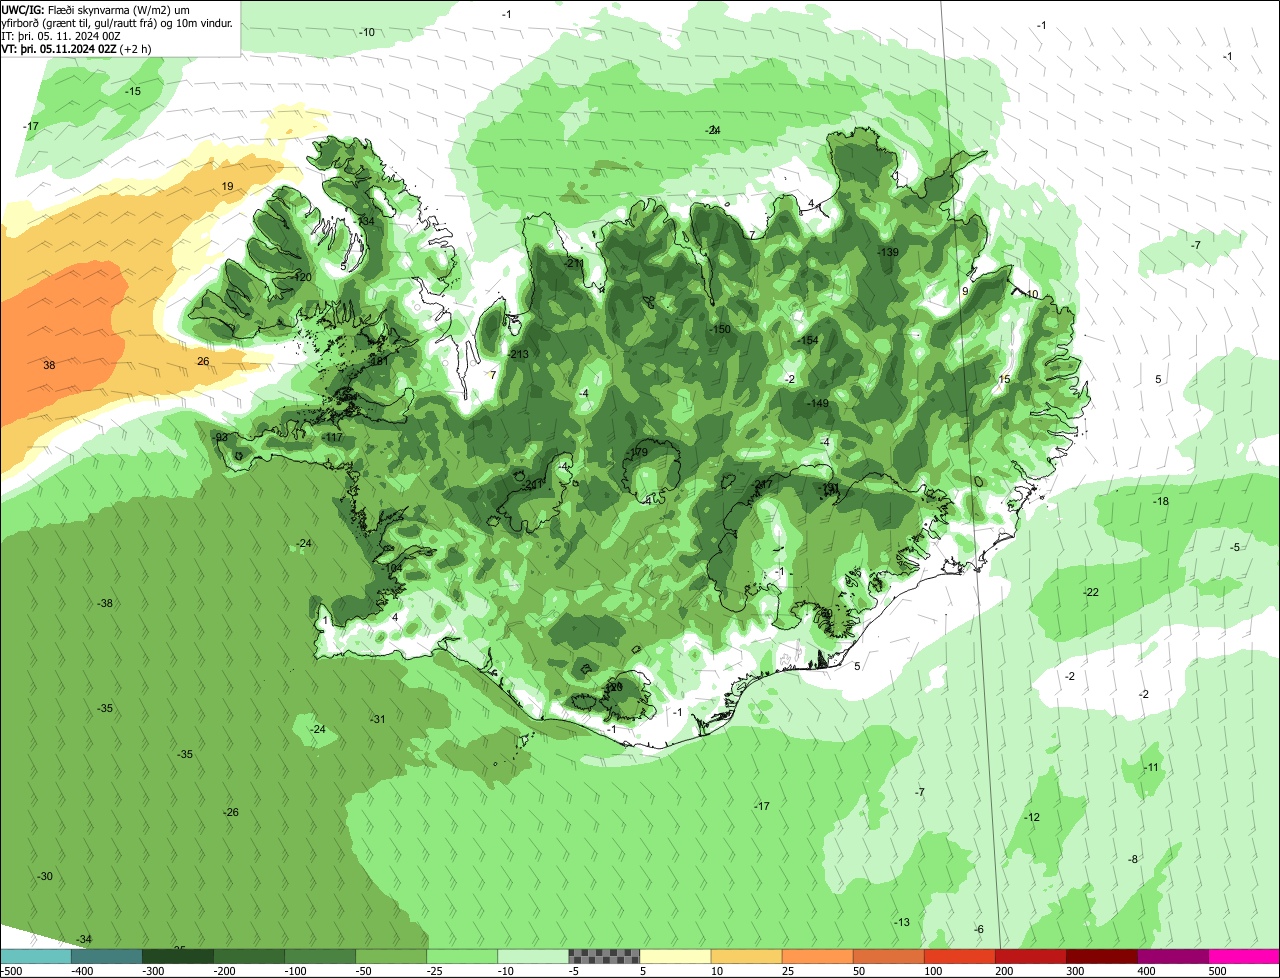This screenshot has height=978, width=1280.
Task: Click the 'VT: þri. 05.11.2024 02Z (+2 h)' line
Action: coord(77,48)
